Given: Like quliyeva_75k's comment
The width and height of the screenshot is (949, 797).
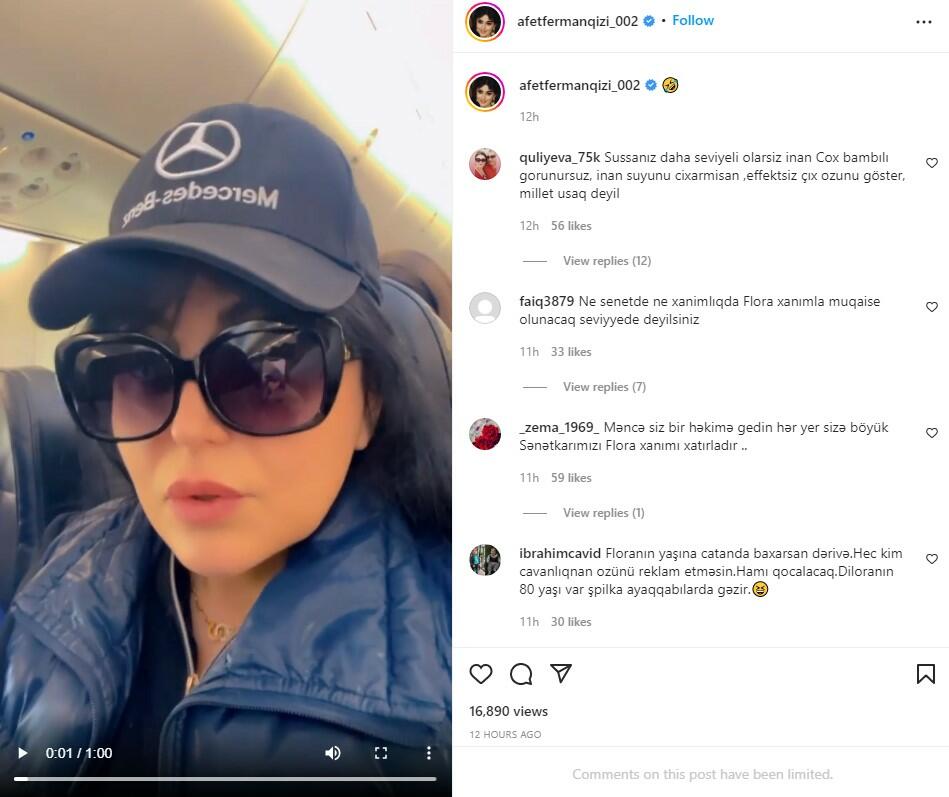Looking at the screenshot, I should [x=932, y=163].
